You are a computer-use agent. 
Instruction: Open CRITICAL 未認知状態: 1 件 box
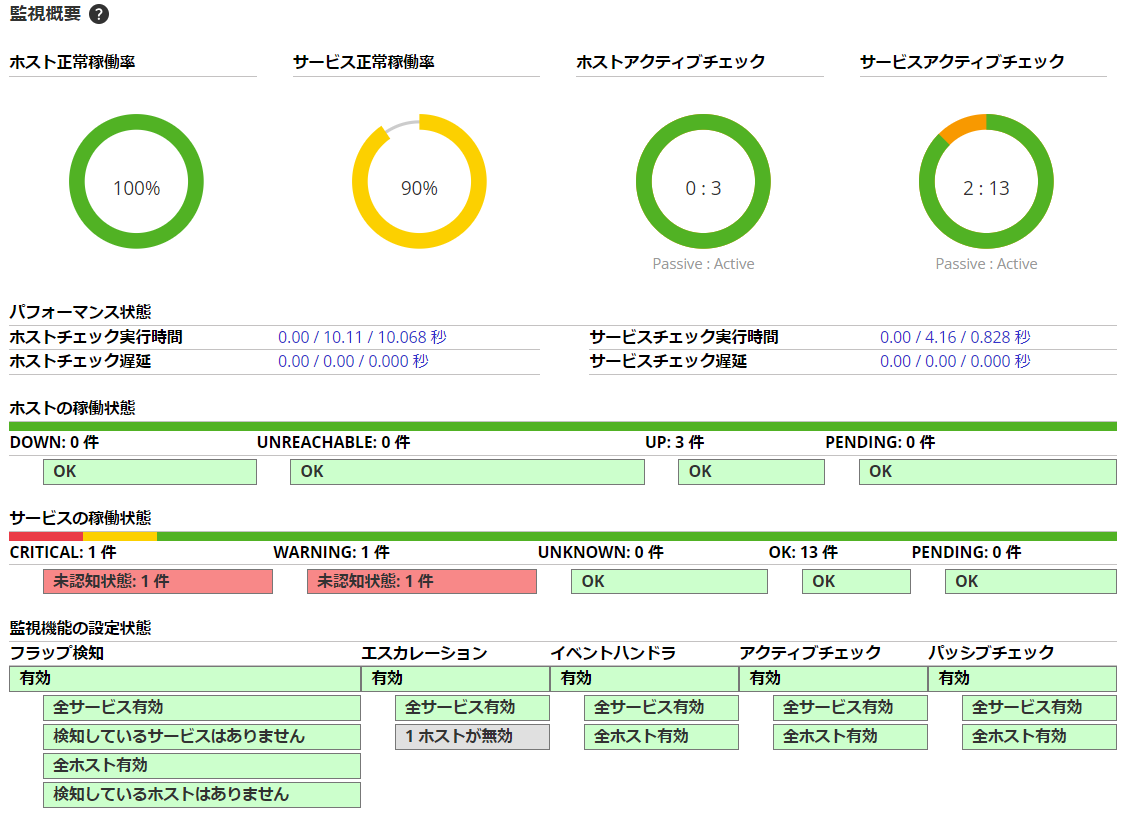(157, 581)
